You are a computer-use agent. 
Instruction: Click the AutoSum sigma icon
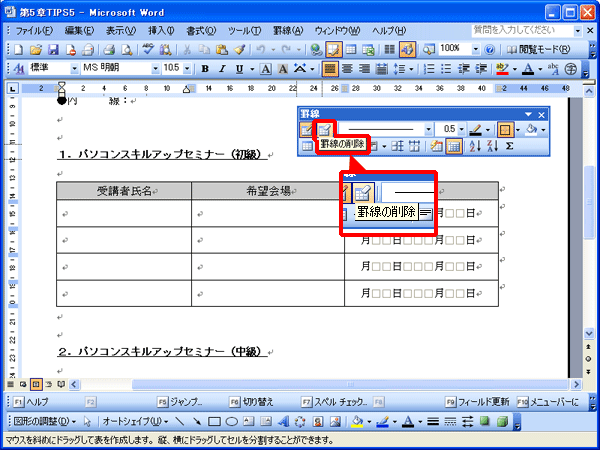click(x=509, y=146)
